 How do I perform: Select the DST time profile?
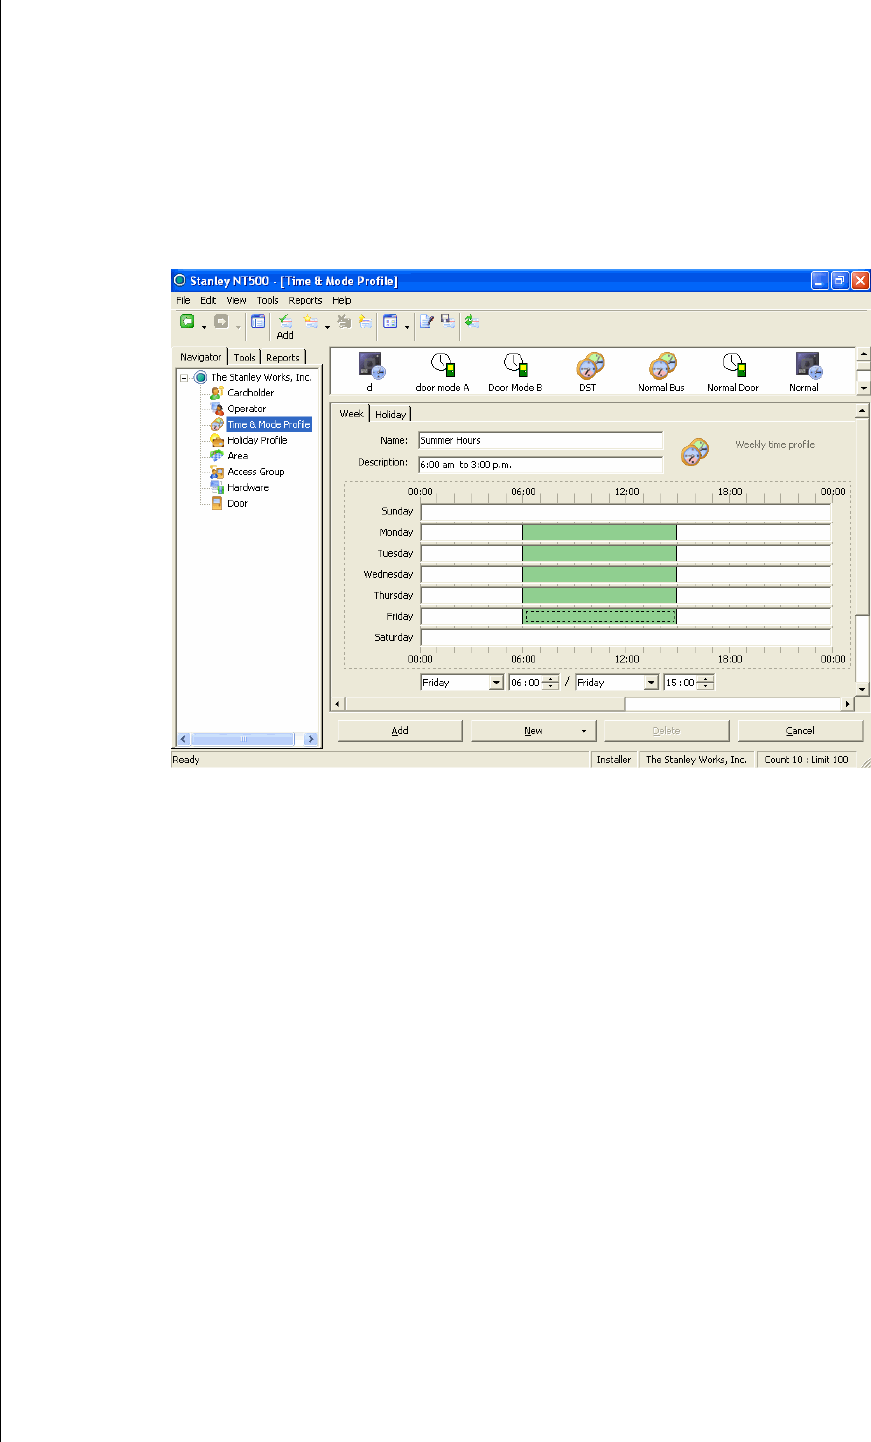pyautogui.click(x=588, y=371)
